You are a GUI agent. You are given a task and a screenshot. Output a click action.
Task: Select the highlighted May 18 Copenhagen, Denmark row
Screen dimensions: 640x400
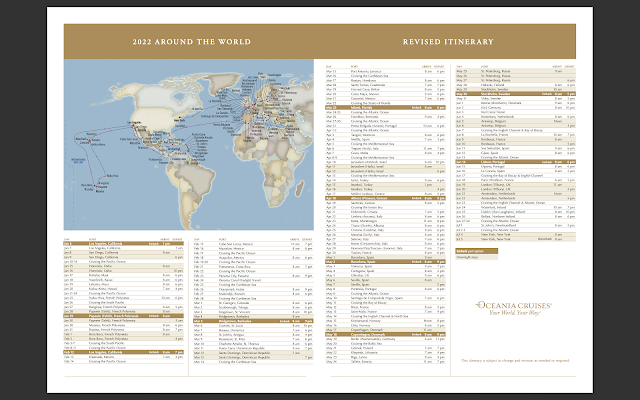tap(385, 334)
